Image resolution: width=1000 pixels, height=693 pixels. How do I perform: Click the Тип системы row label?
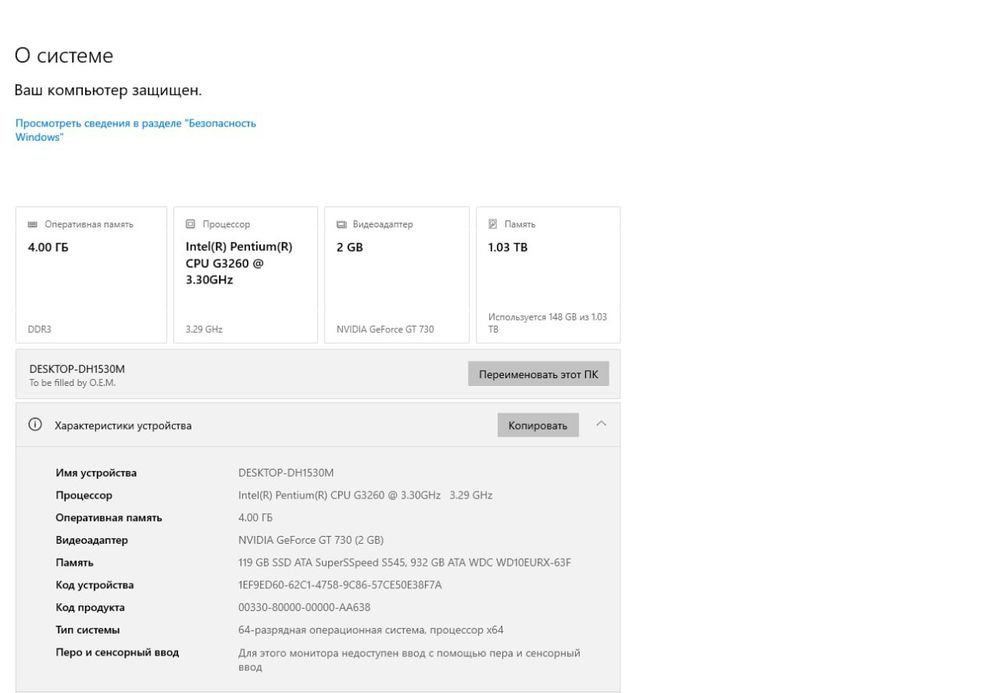point(88,630)
